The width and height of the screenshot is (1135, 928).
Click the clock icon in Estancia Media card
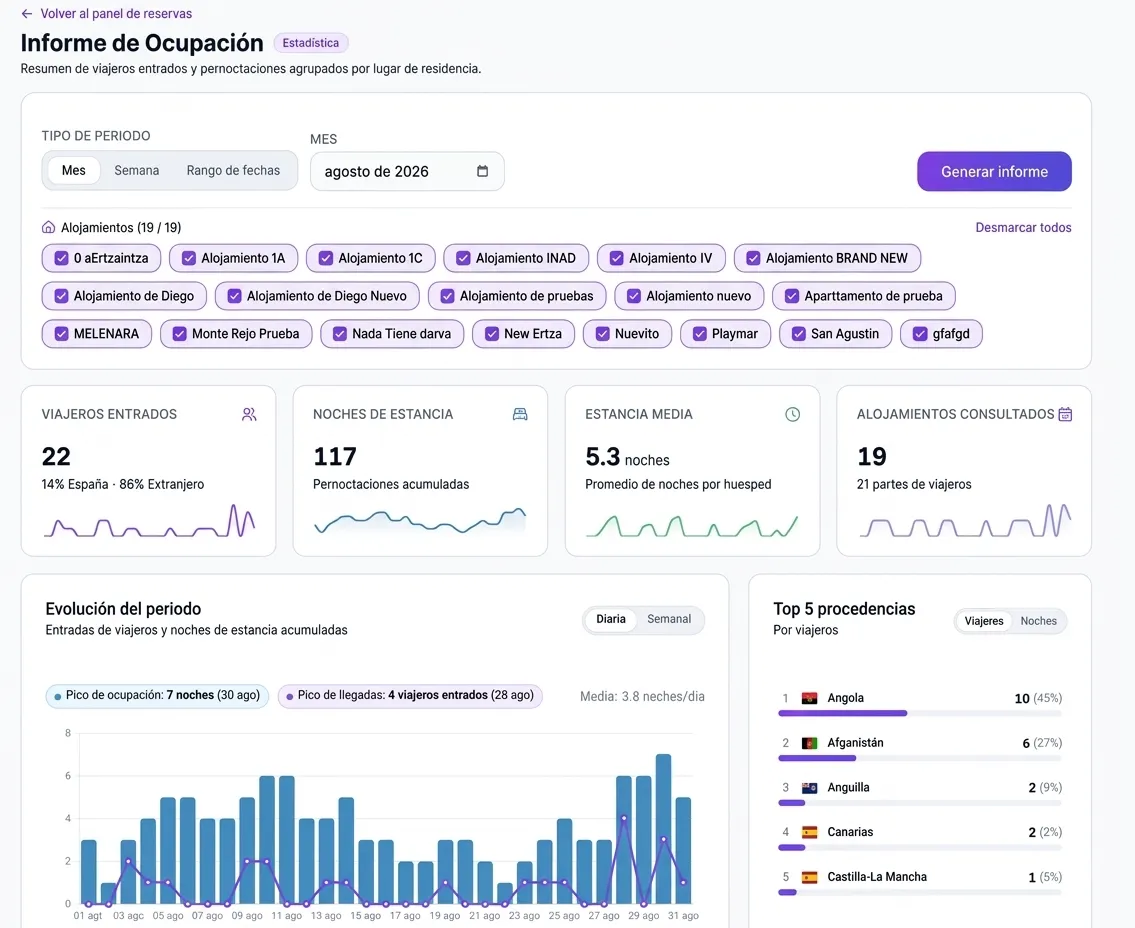[793, 414]
